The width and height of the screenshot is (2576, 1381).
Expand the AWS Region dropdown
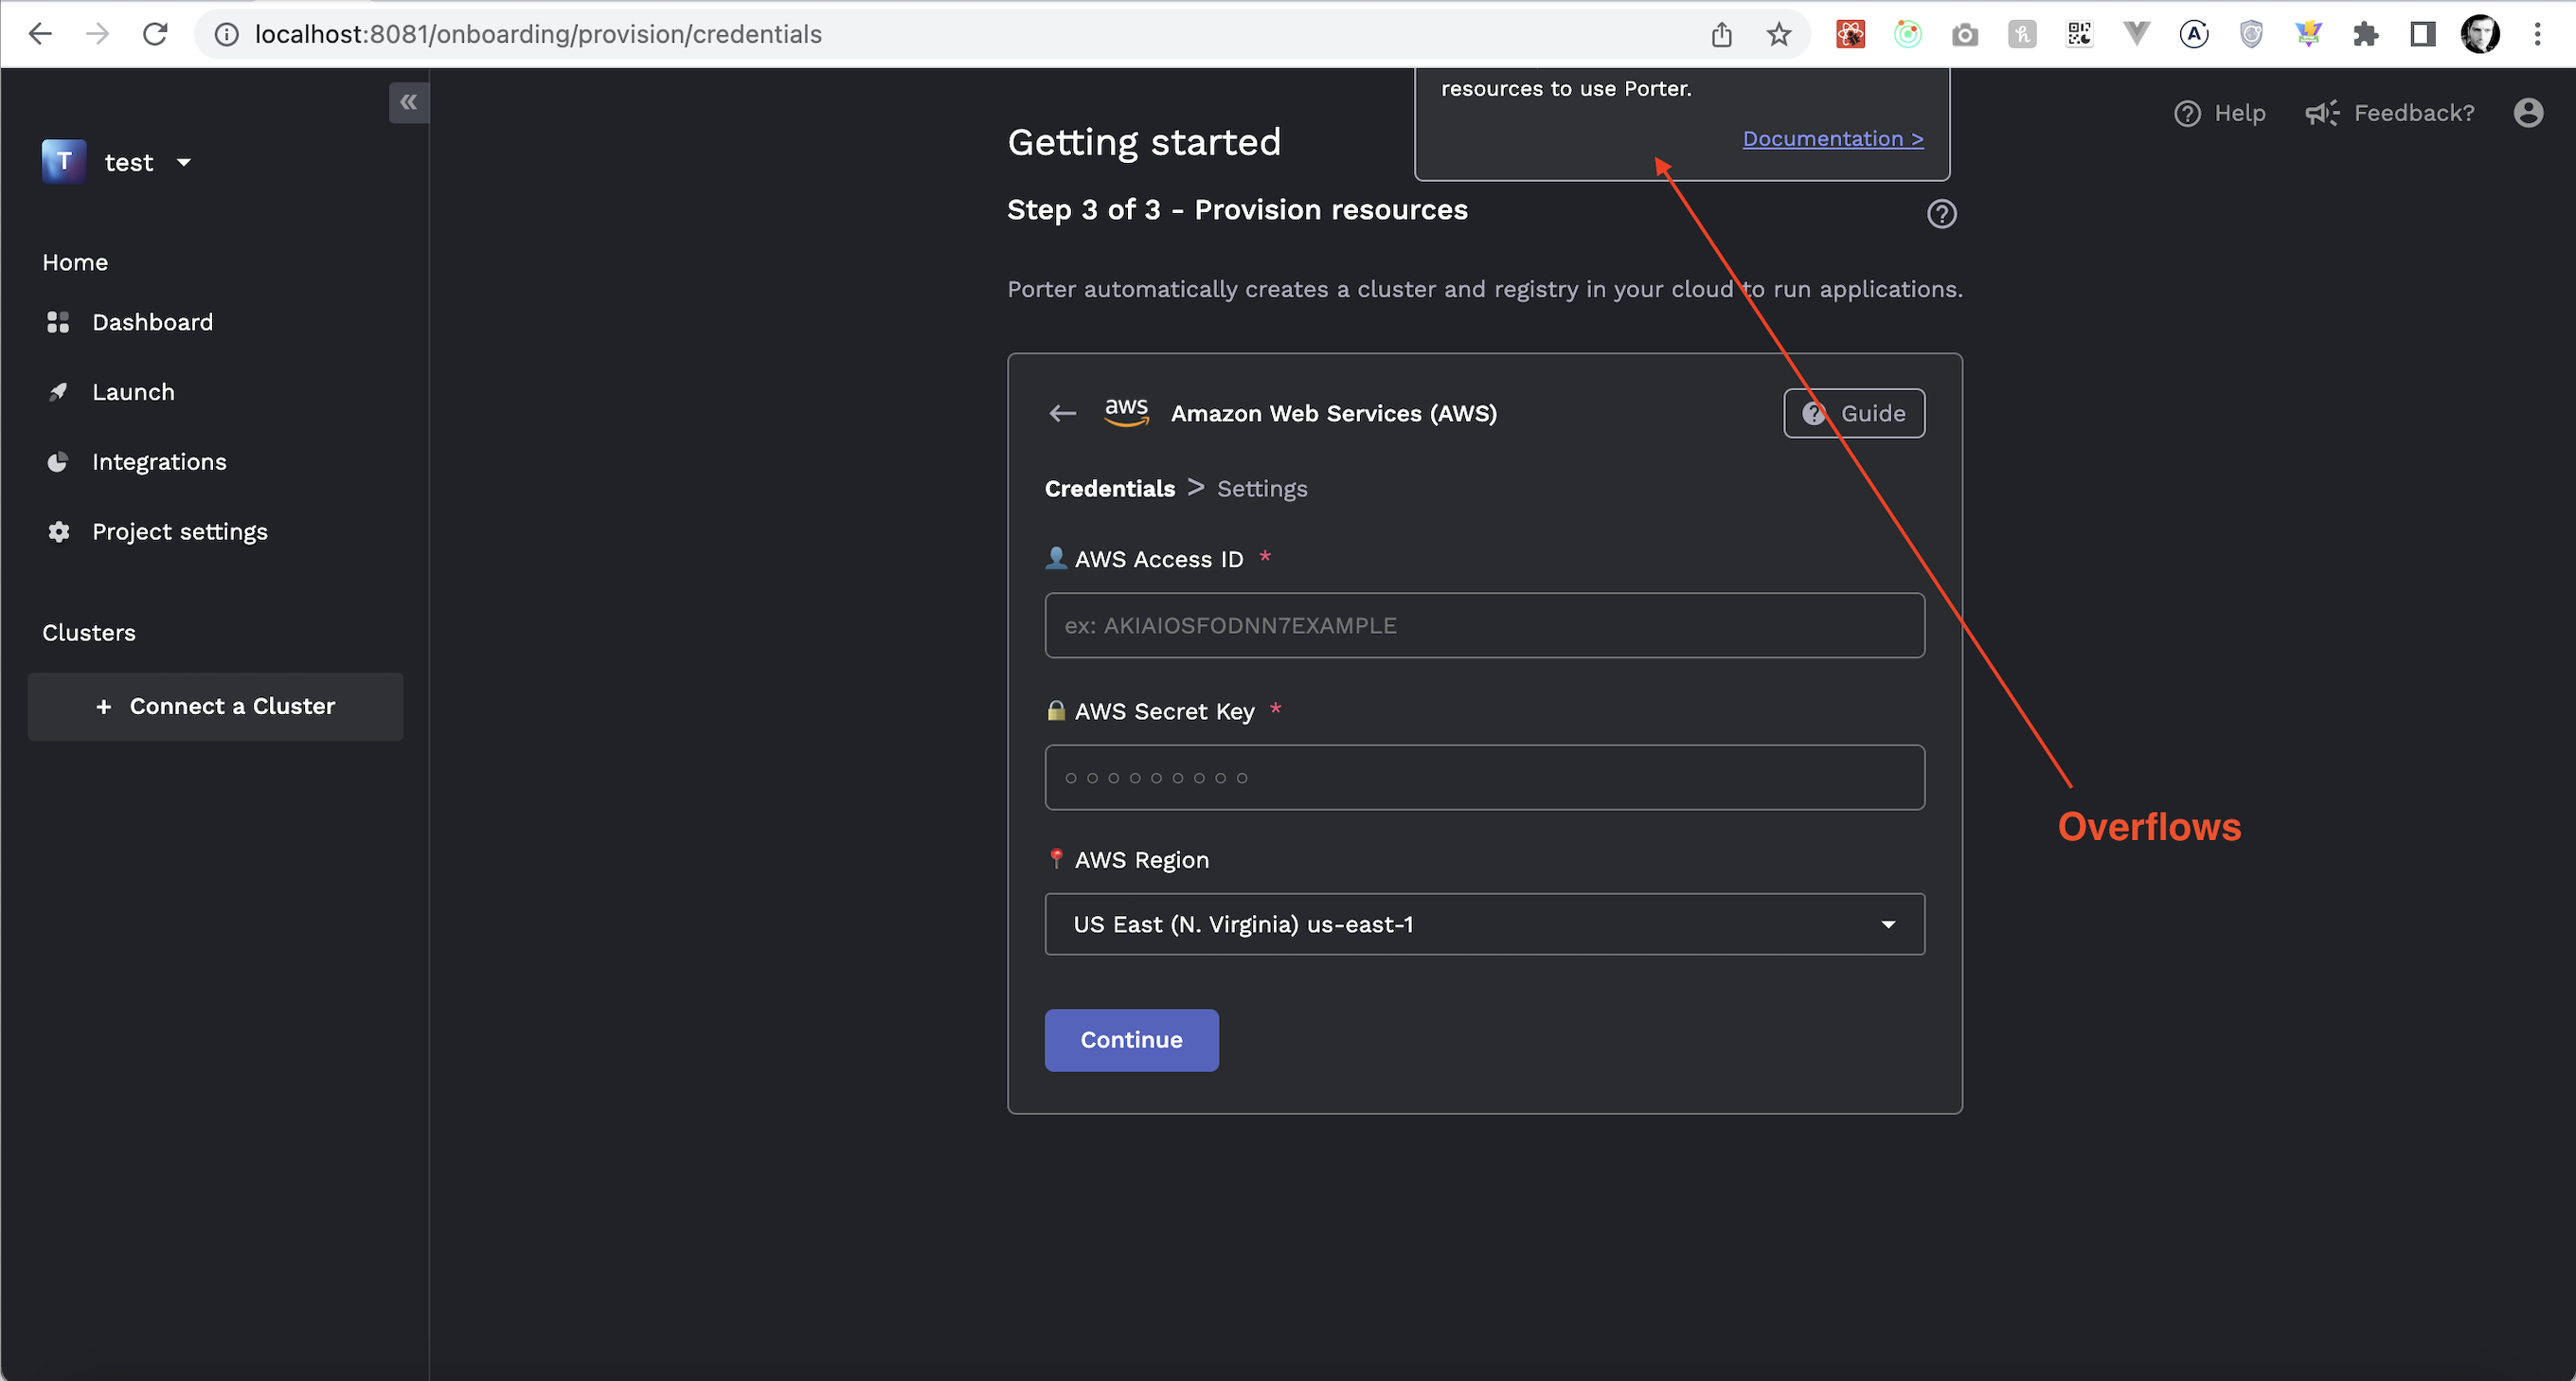point(1484,924)
